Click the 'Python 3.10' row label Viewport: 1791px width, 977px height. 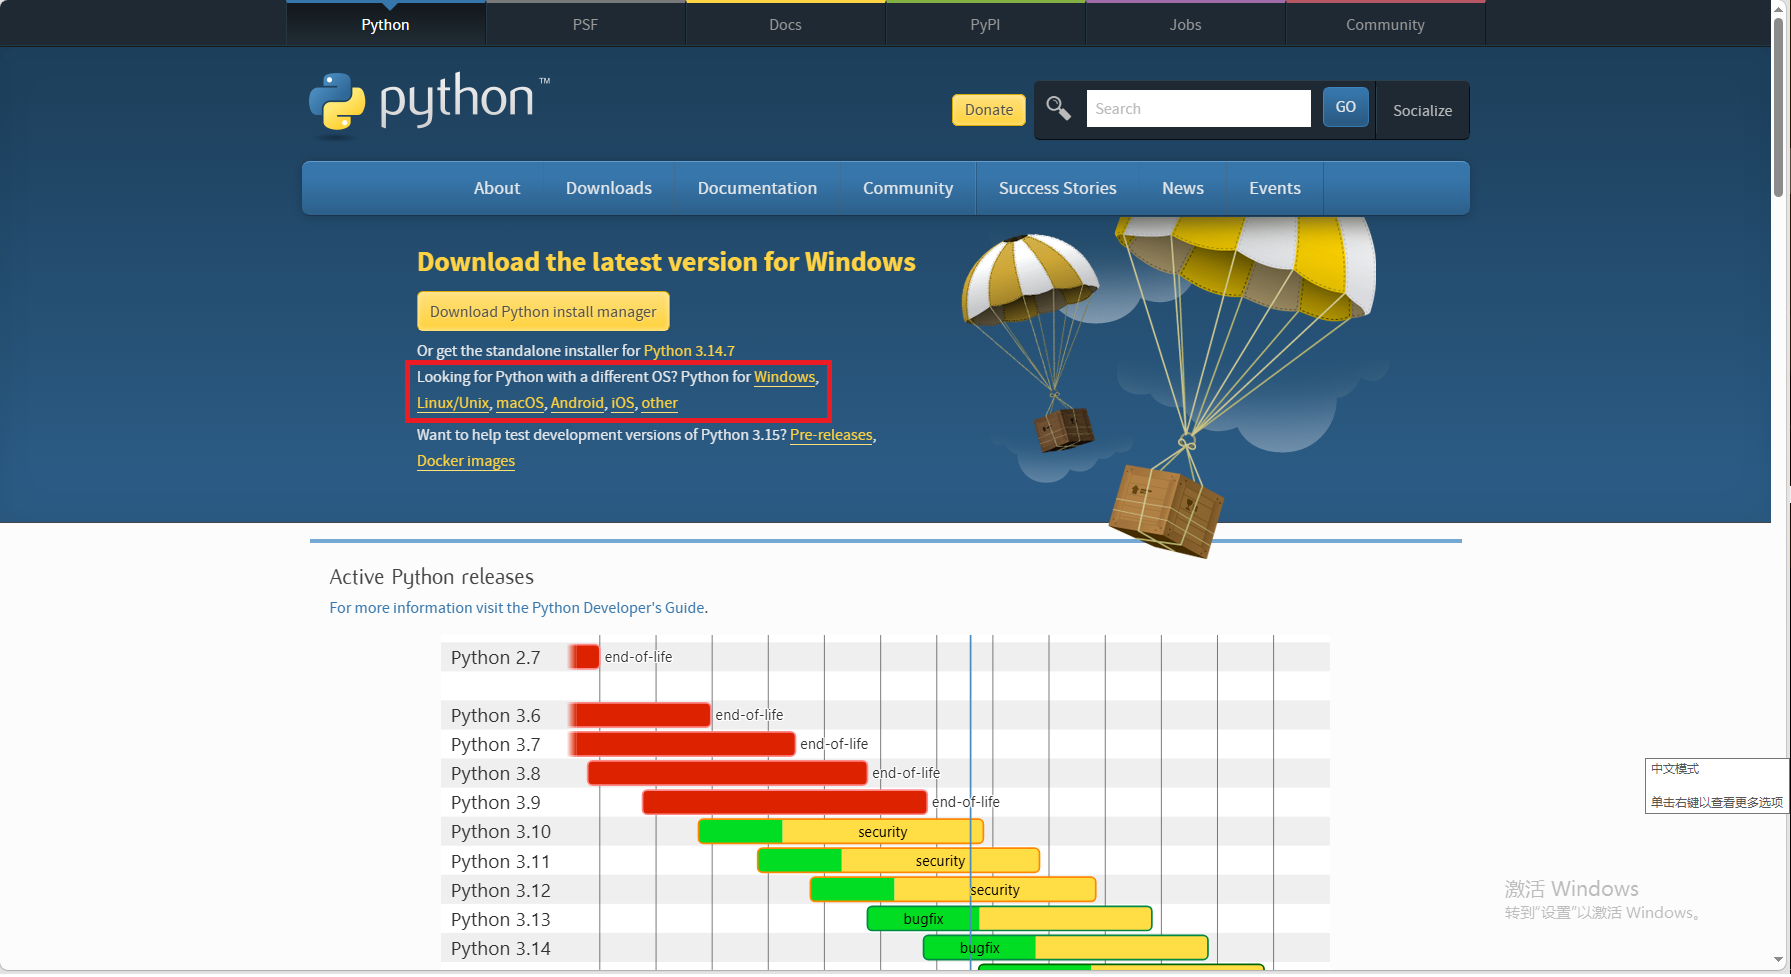pos(501,832)
